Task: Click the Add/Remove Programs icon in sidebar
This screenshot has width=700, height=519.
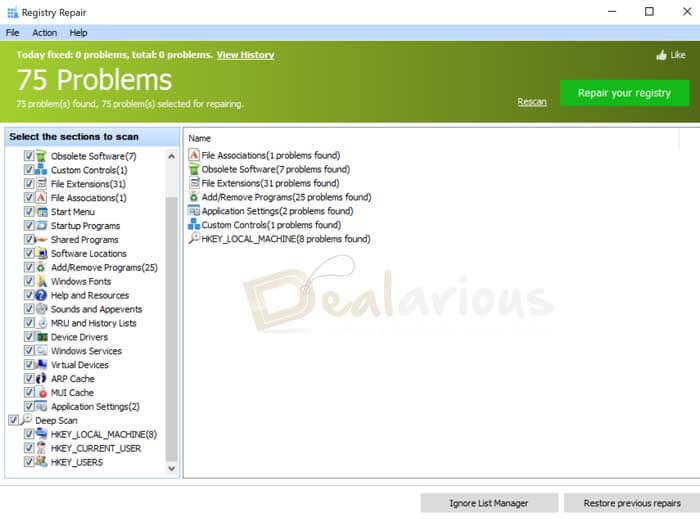Action: (41, 267)
